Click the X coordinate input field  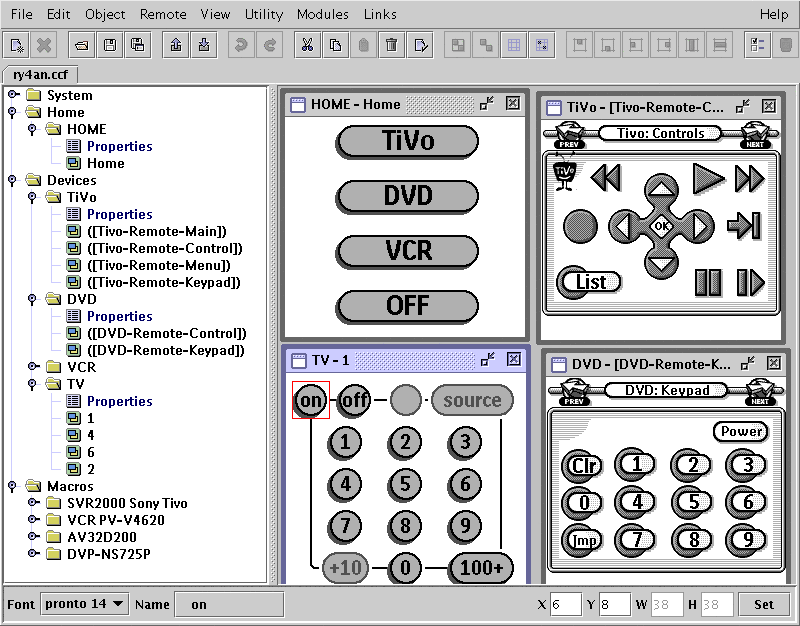tap(565, 604)
